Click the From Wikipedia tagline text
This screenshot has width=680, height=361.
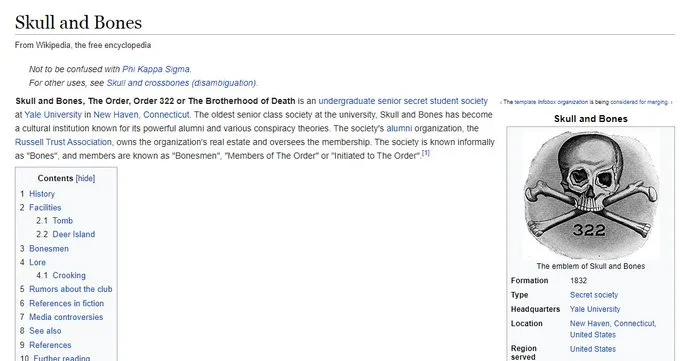click(83, 45)
